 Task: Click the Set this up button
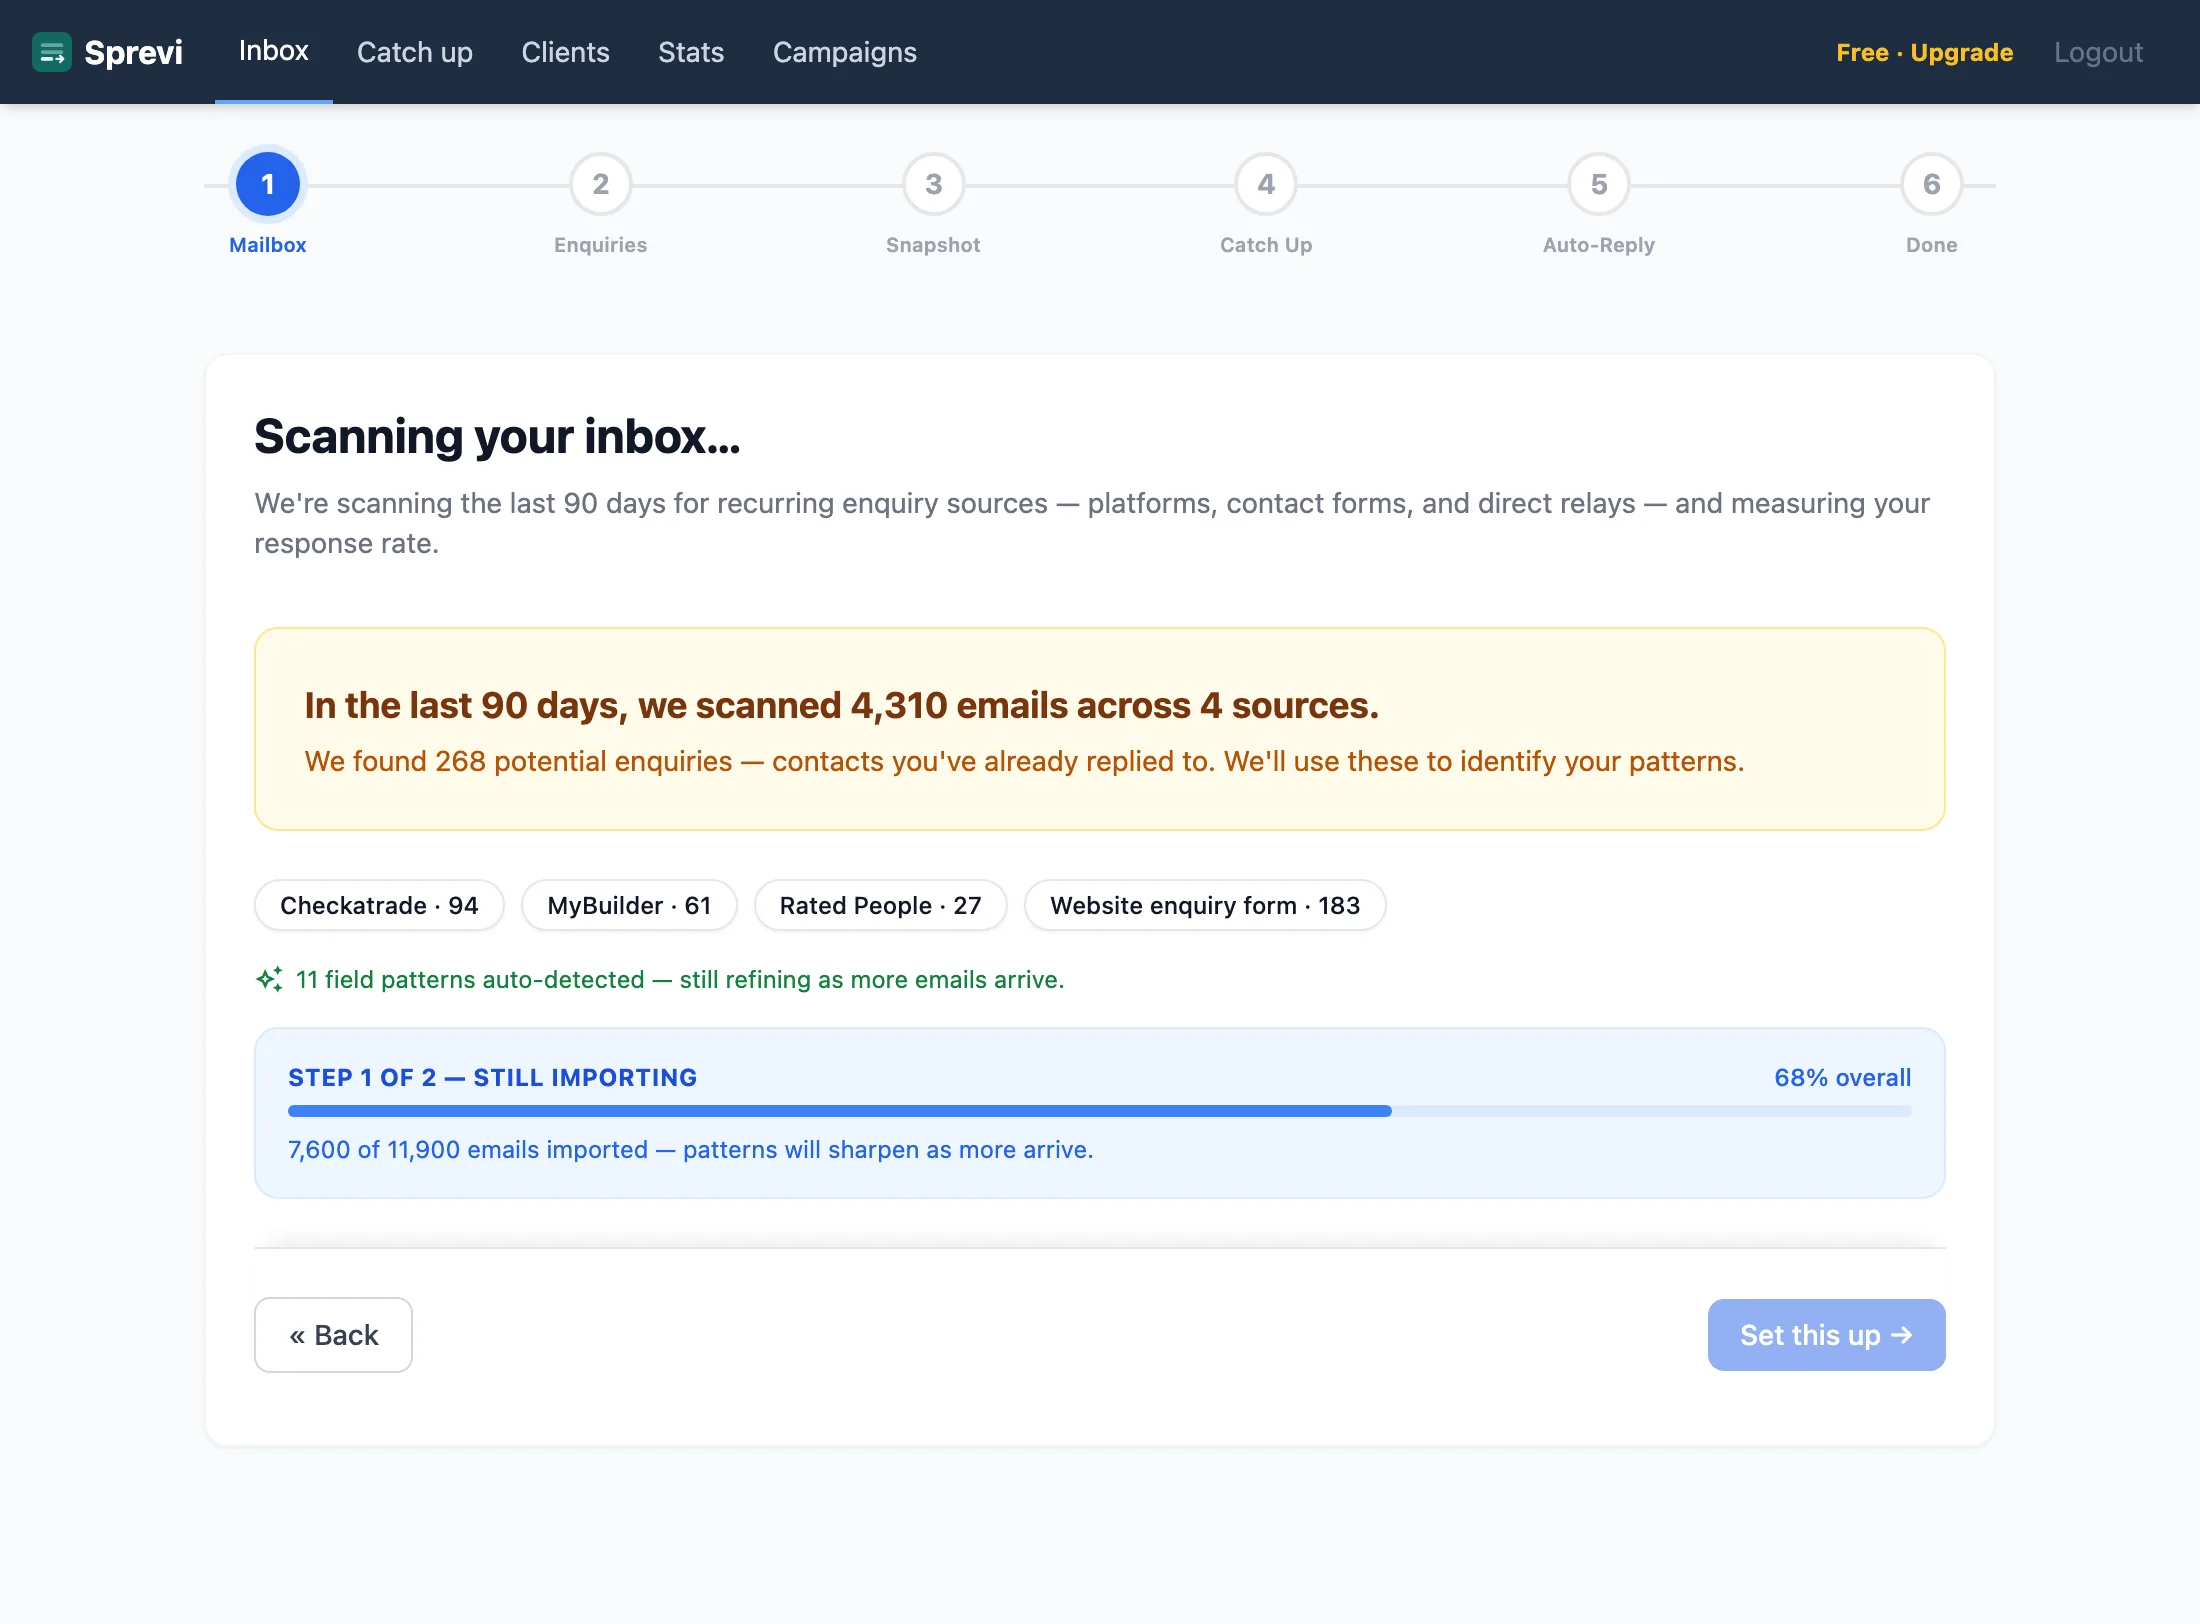1826,1335
